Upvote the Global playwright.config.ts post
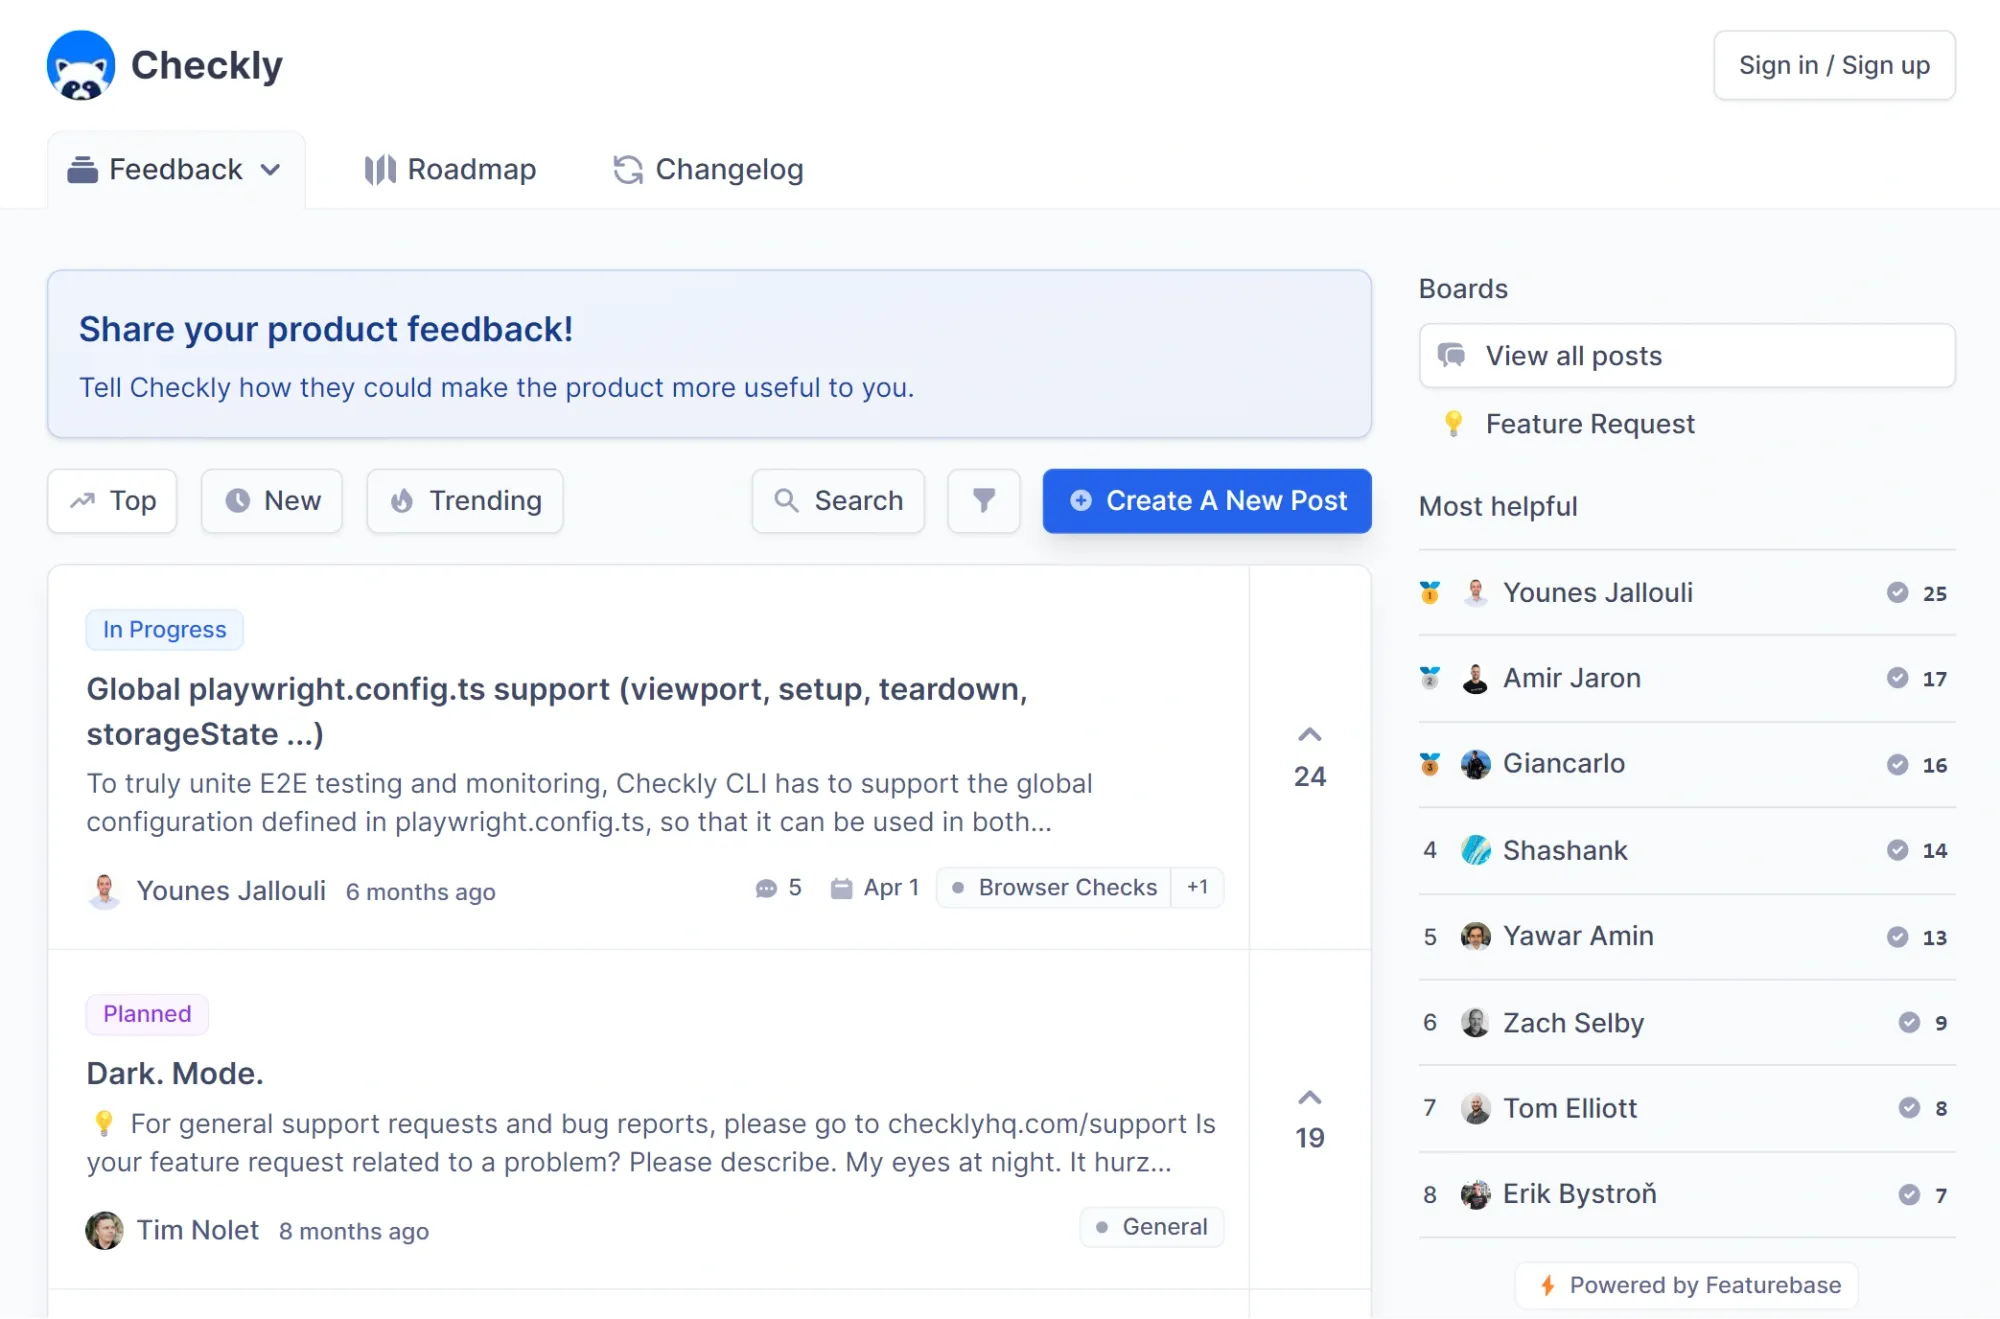This screenshot has height=1319, width=2000. tap(1310, 757)
